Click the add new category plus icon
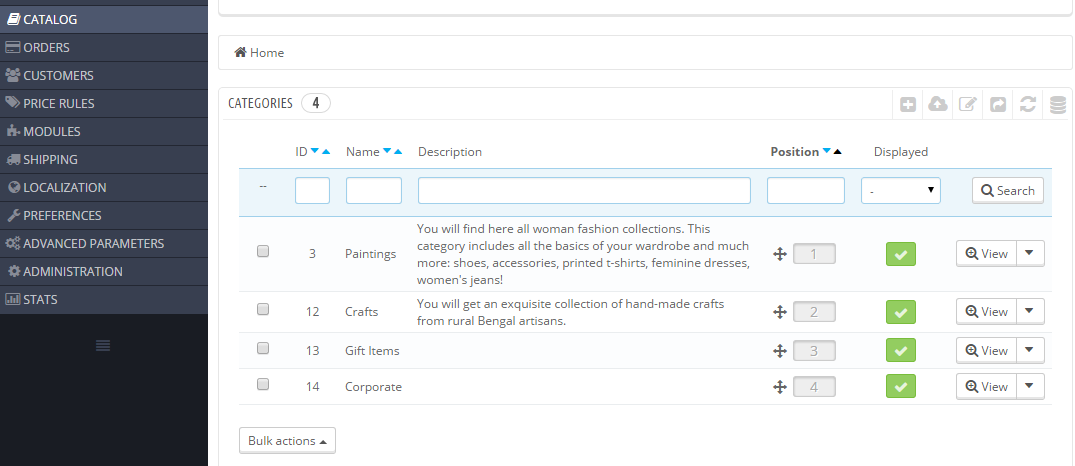Screen dimensions: 1075x466 tap(908, 104)
